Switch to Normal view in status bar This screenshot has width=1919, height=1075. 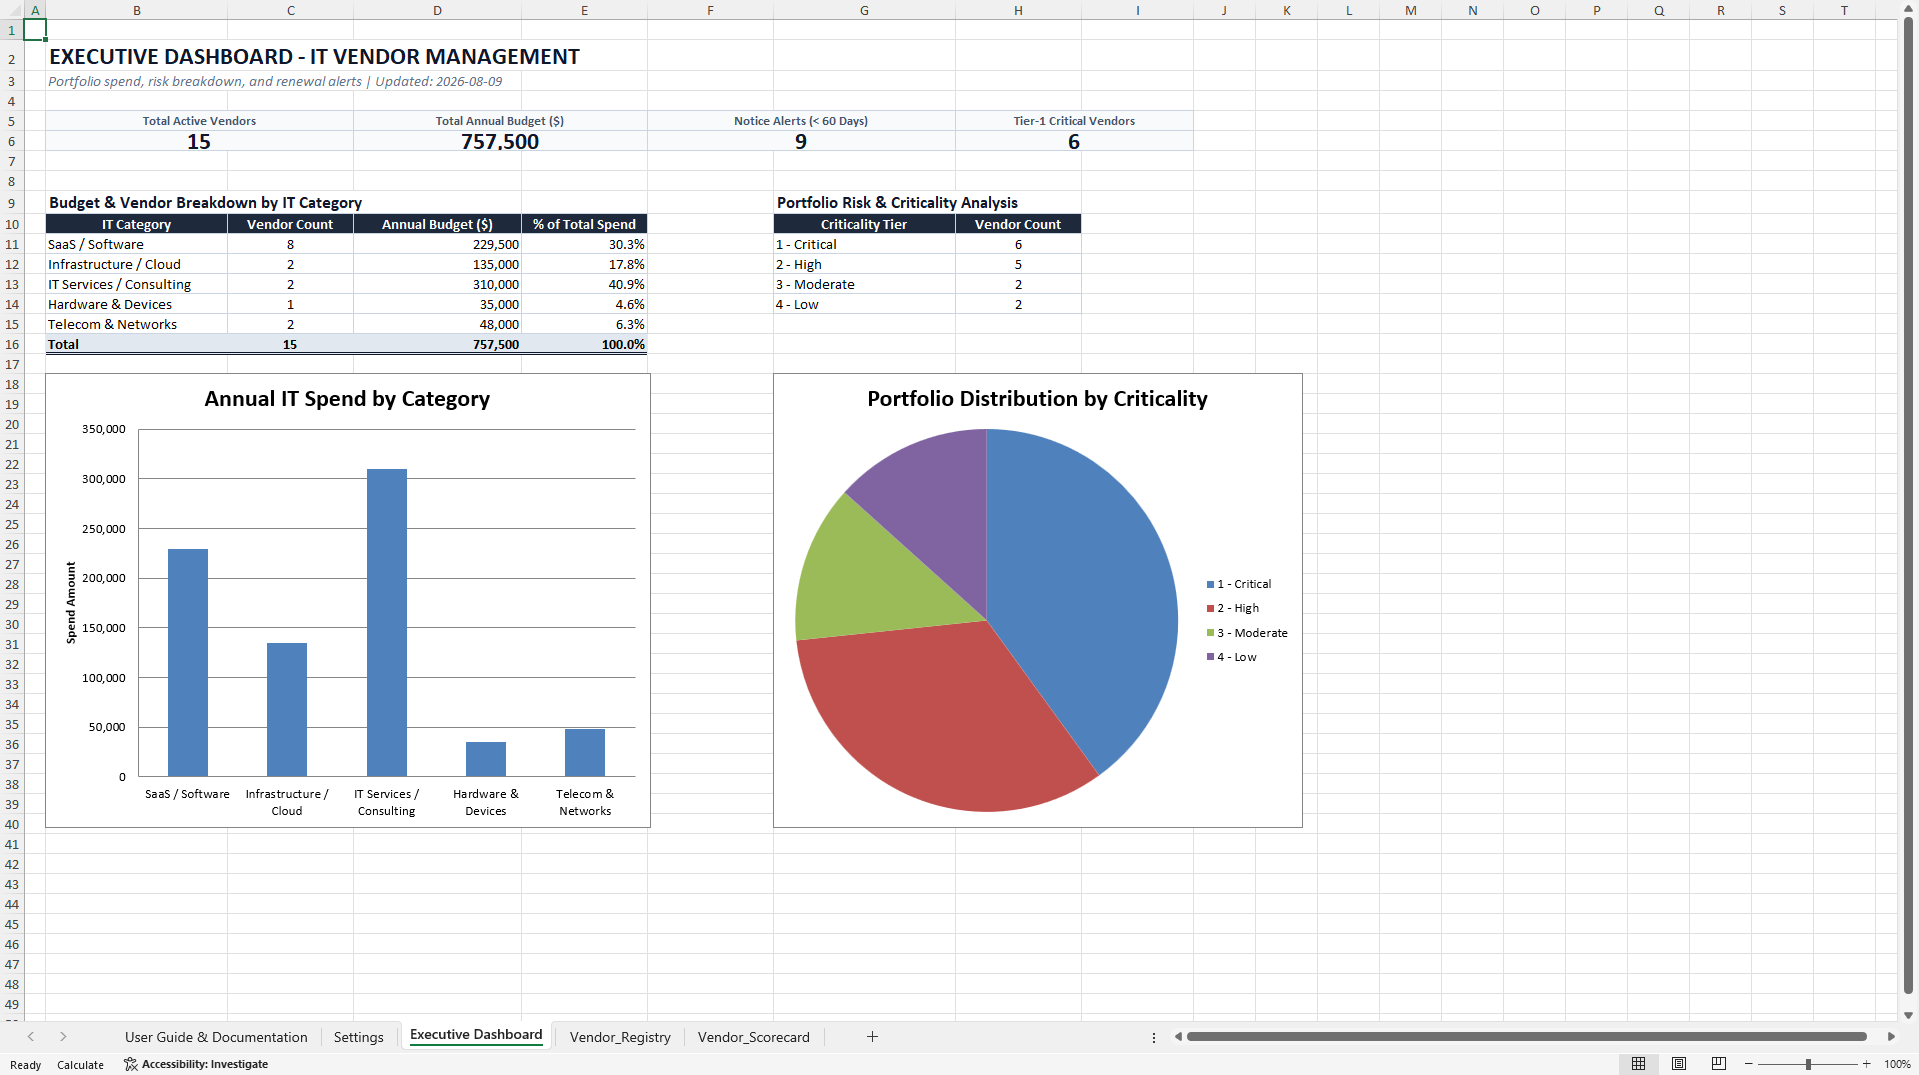coord(1638,1064)
